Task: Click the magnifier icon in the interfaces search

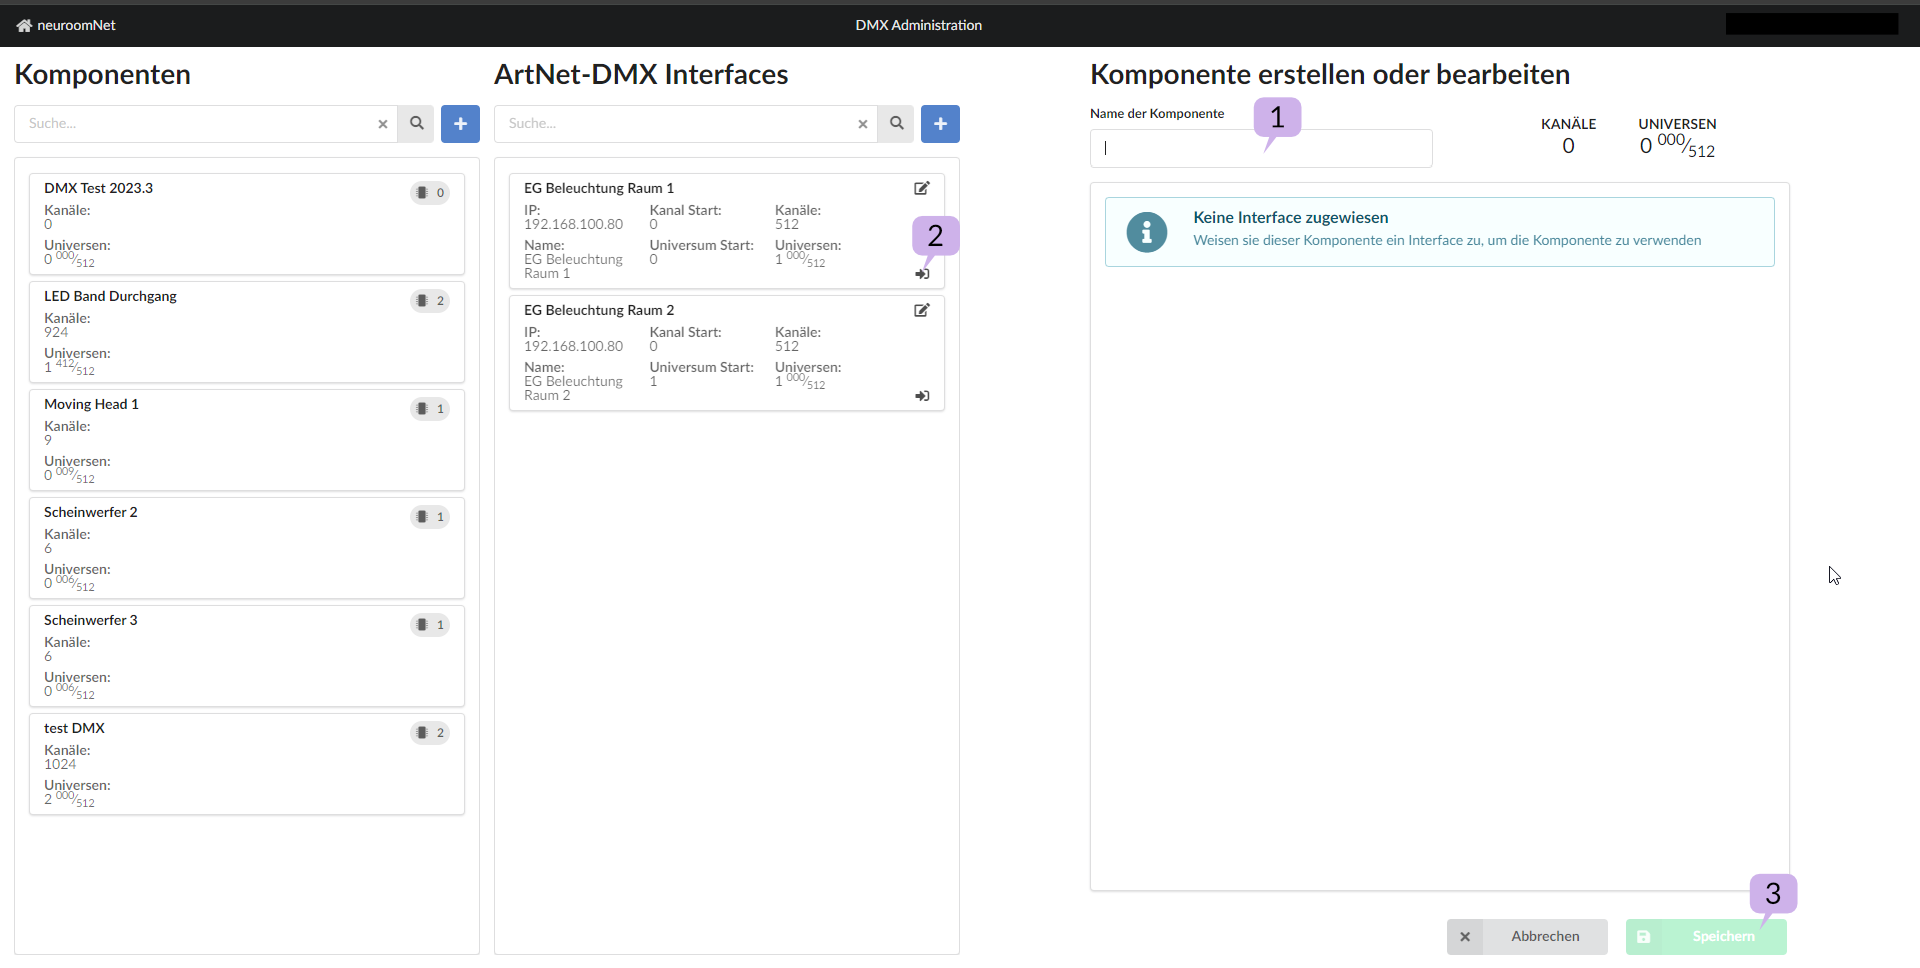Action: click(896, 123)
